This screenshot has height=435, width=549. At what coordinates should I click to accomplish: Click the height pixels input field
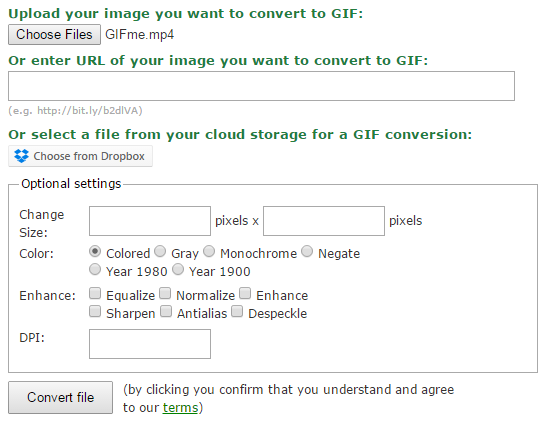[324, 221]
